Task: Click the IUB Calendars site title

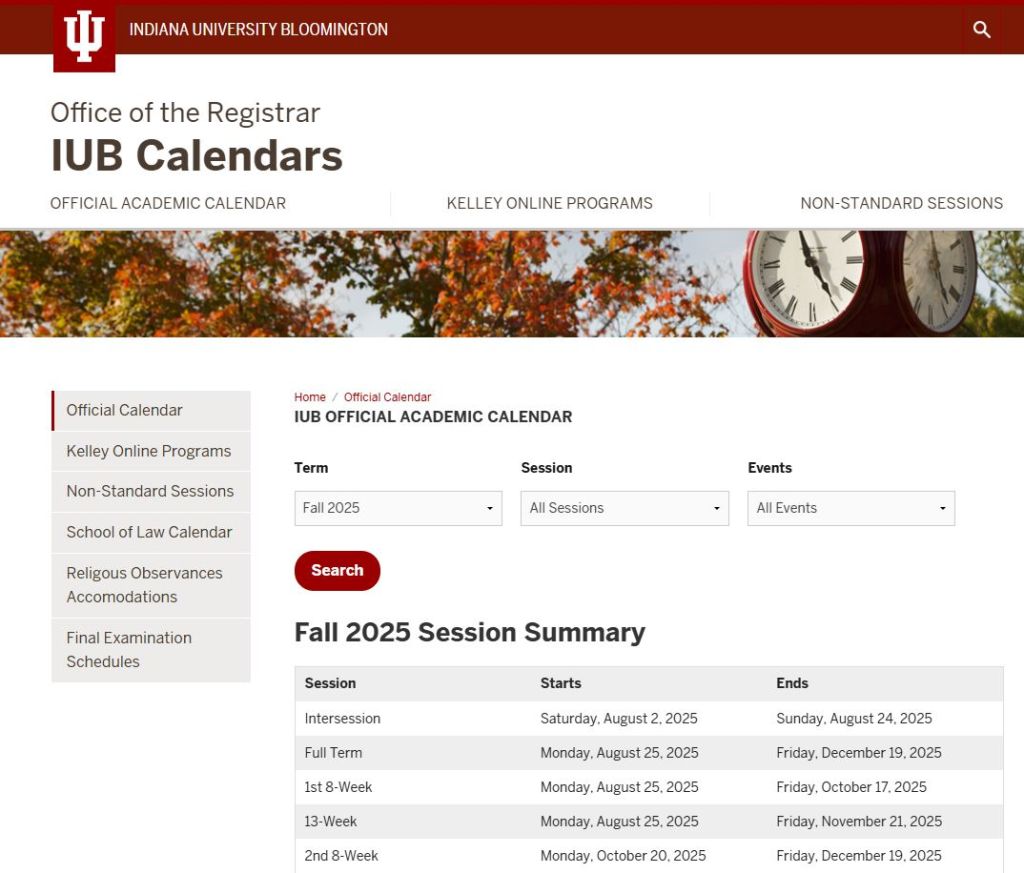Action: [x=197, y=155]
